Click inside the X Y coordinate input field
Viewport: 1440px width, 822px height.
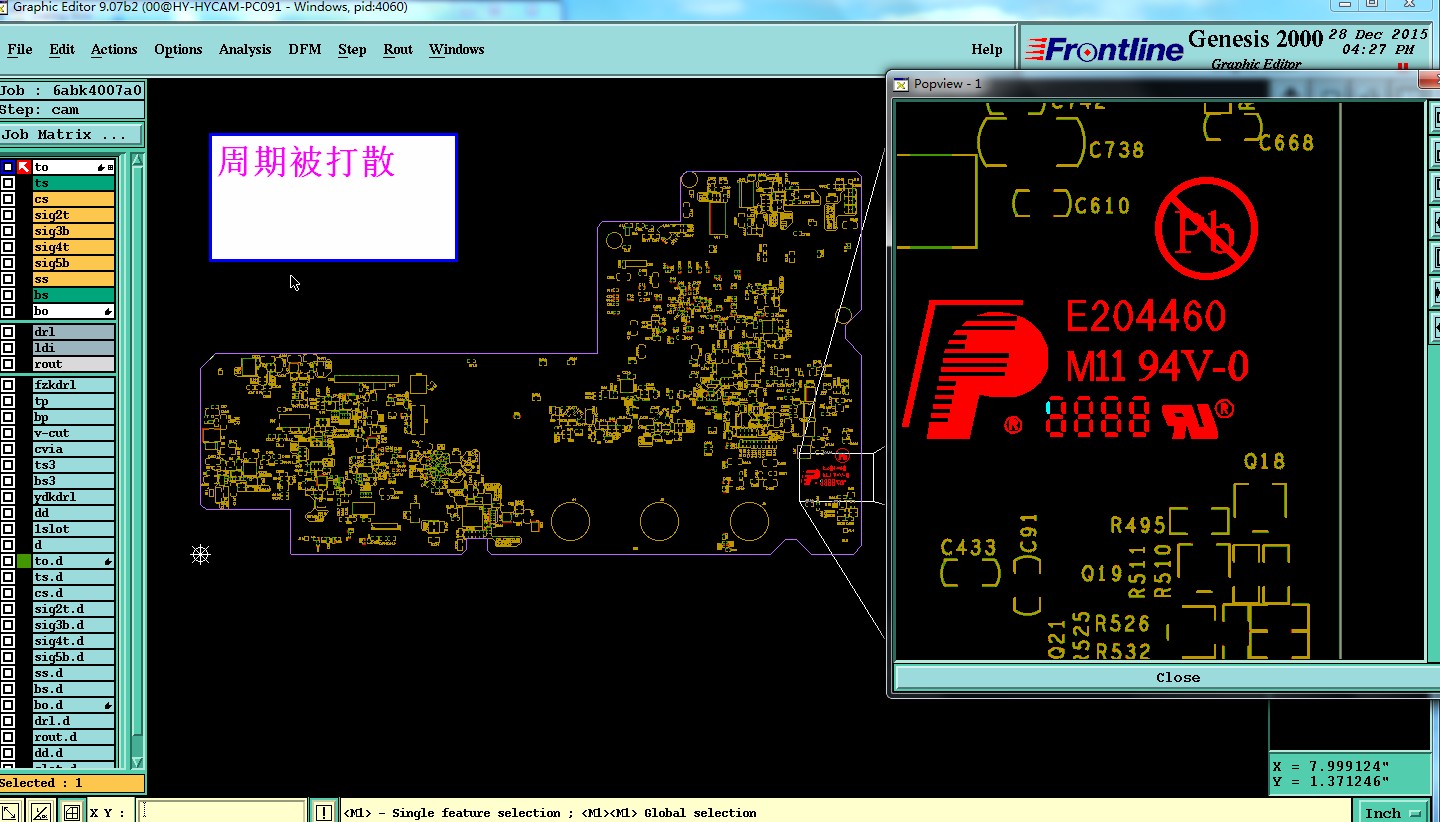click(221, 812)
